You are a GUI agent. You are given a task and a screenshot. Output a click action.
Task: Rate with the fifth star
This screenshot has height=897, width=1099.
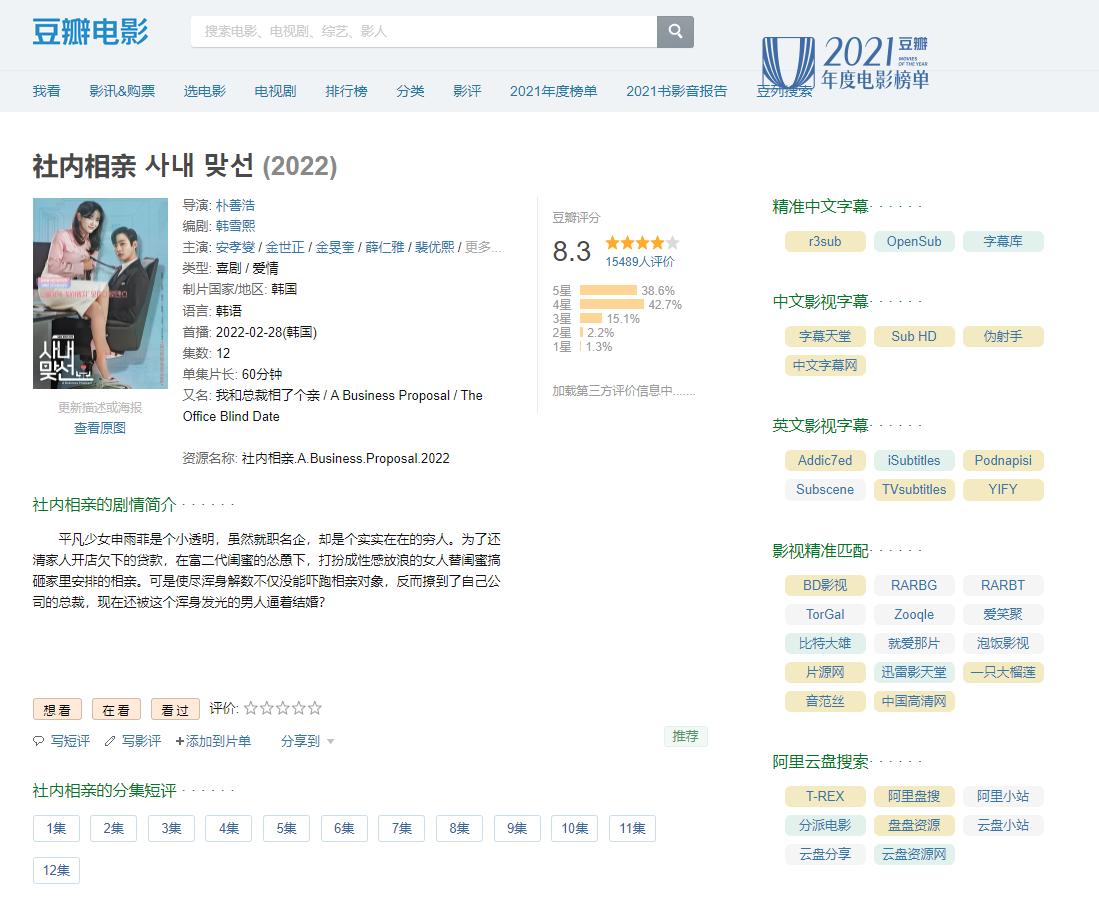[315, 708]
